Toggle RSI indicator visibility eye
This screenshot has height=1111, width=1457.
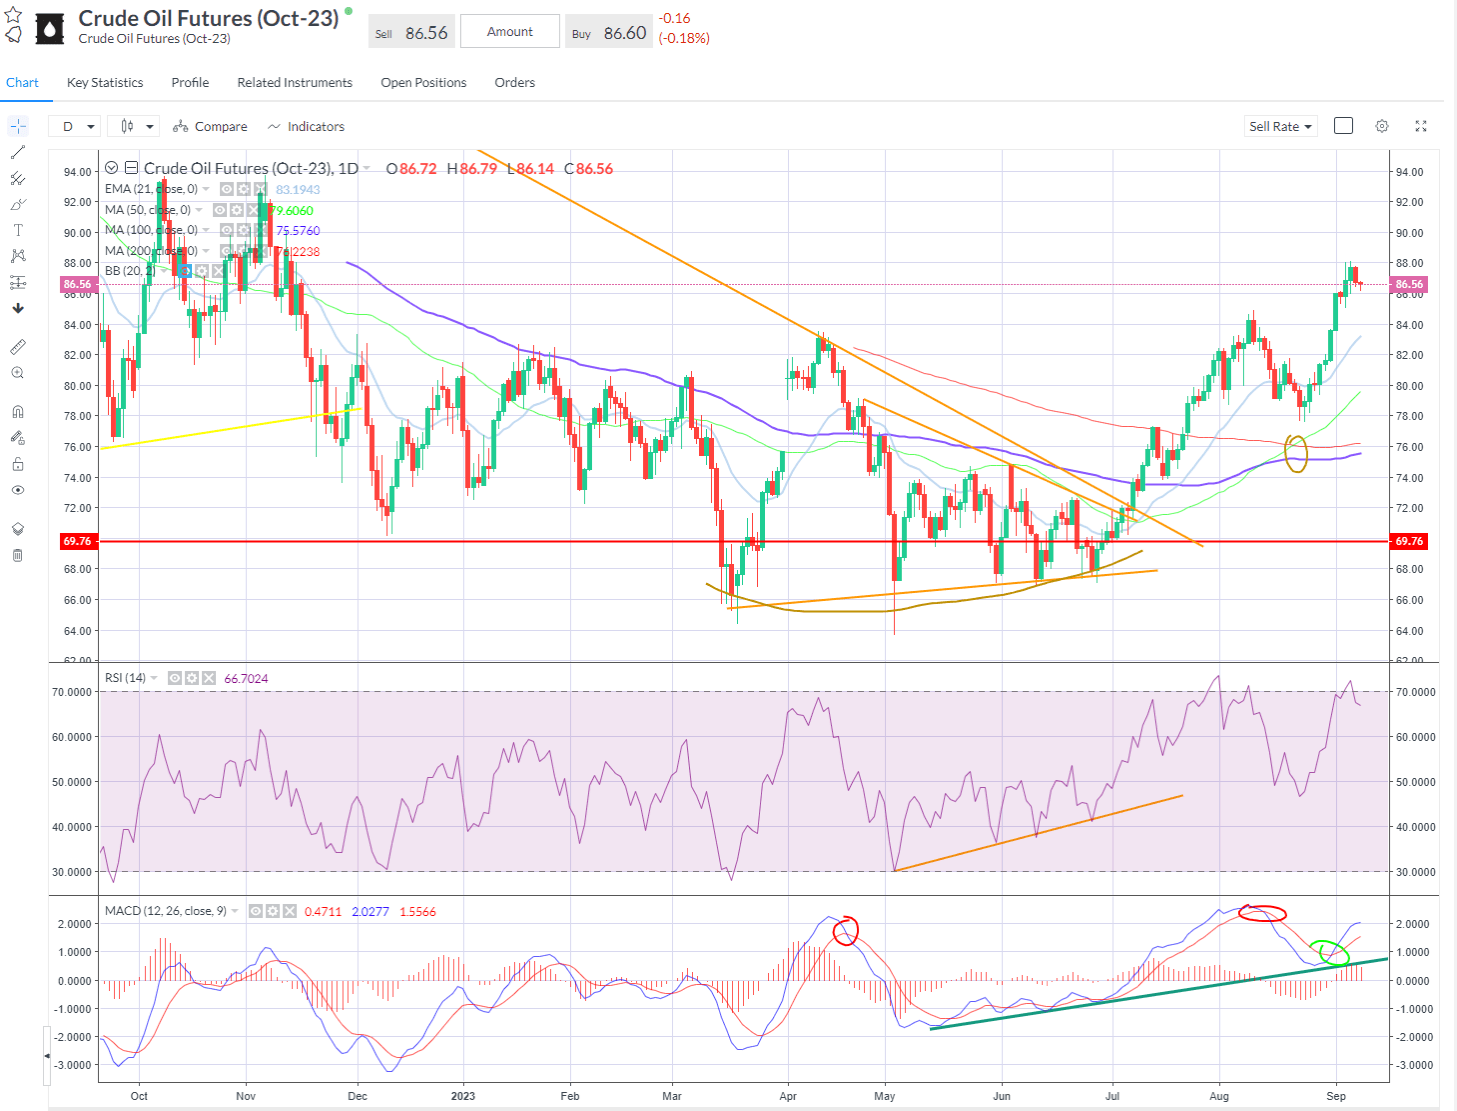pos(175,678)
